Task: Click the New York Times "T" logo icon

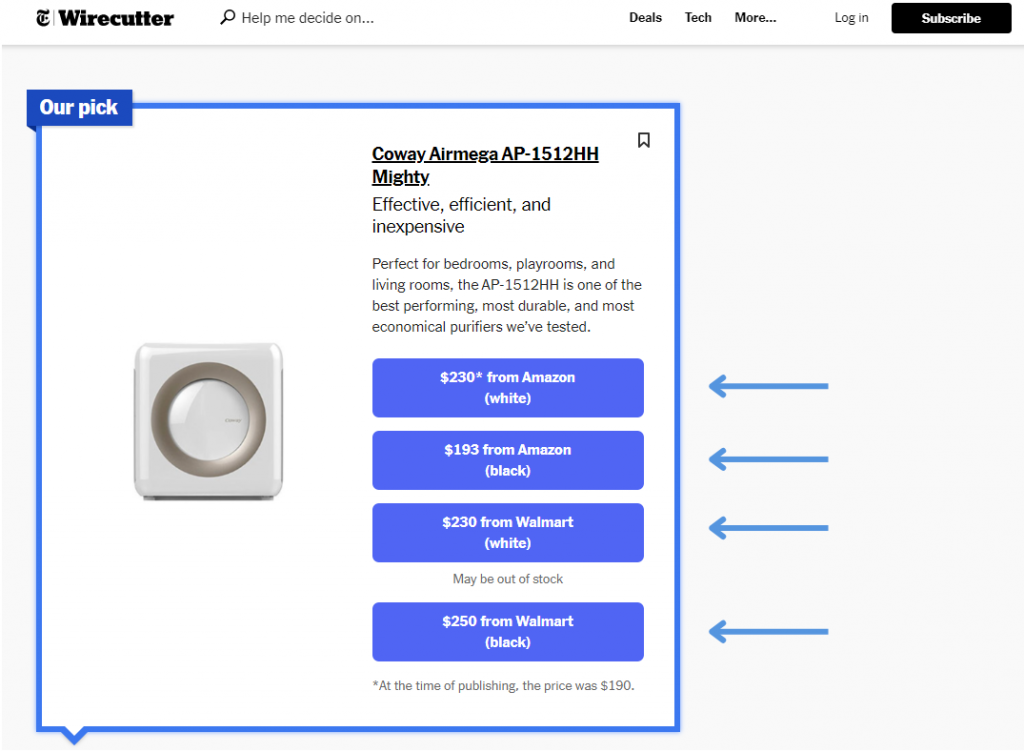Action: [44, 18]
